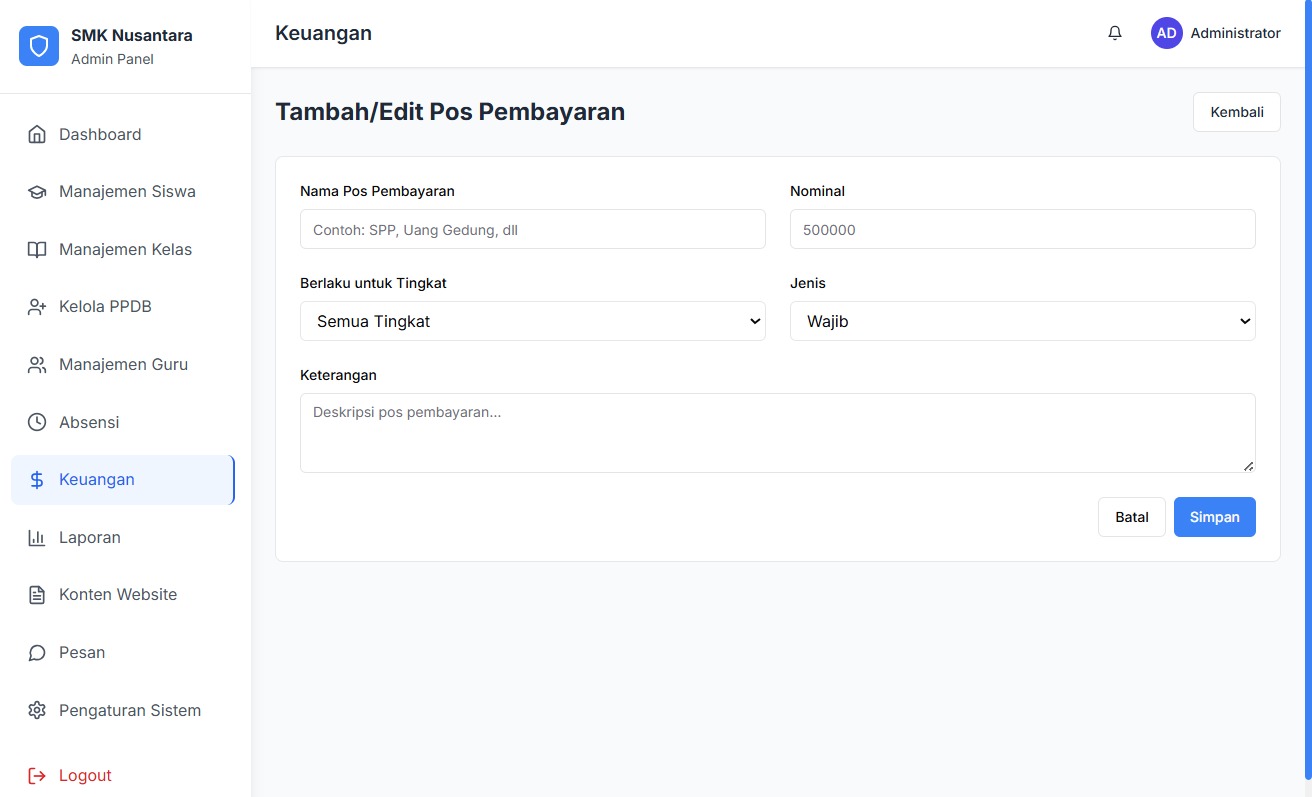Select Manajemen Guru in the sidebar
This screenshot has height=797, width=1312.
click(x=123, y=365)
